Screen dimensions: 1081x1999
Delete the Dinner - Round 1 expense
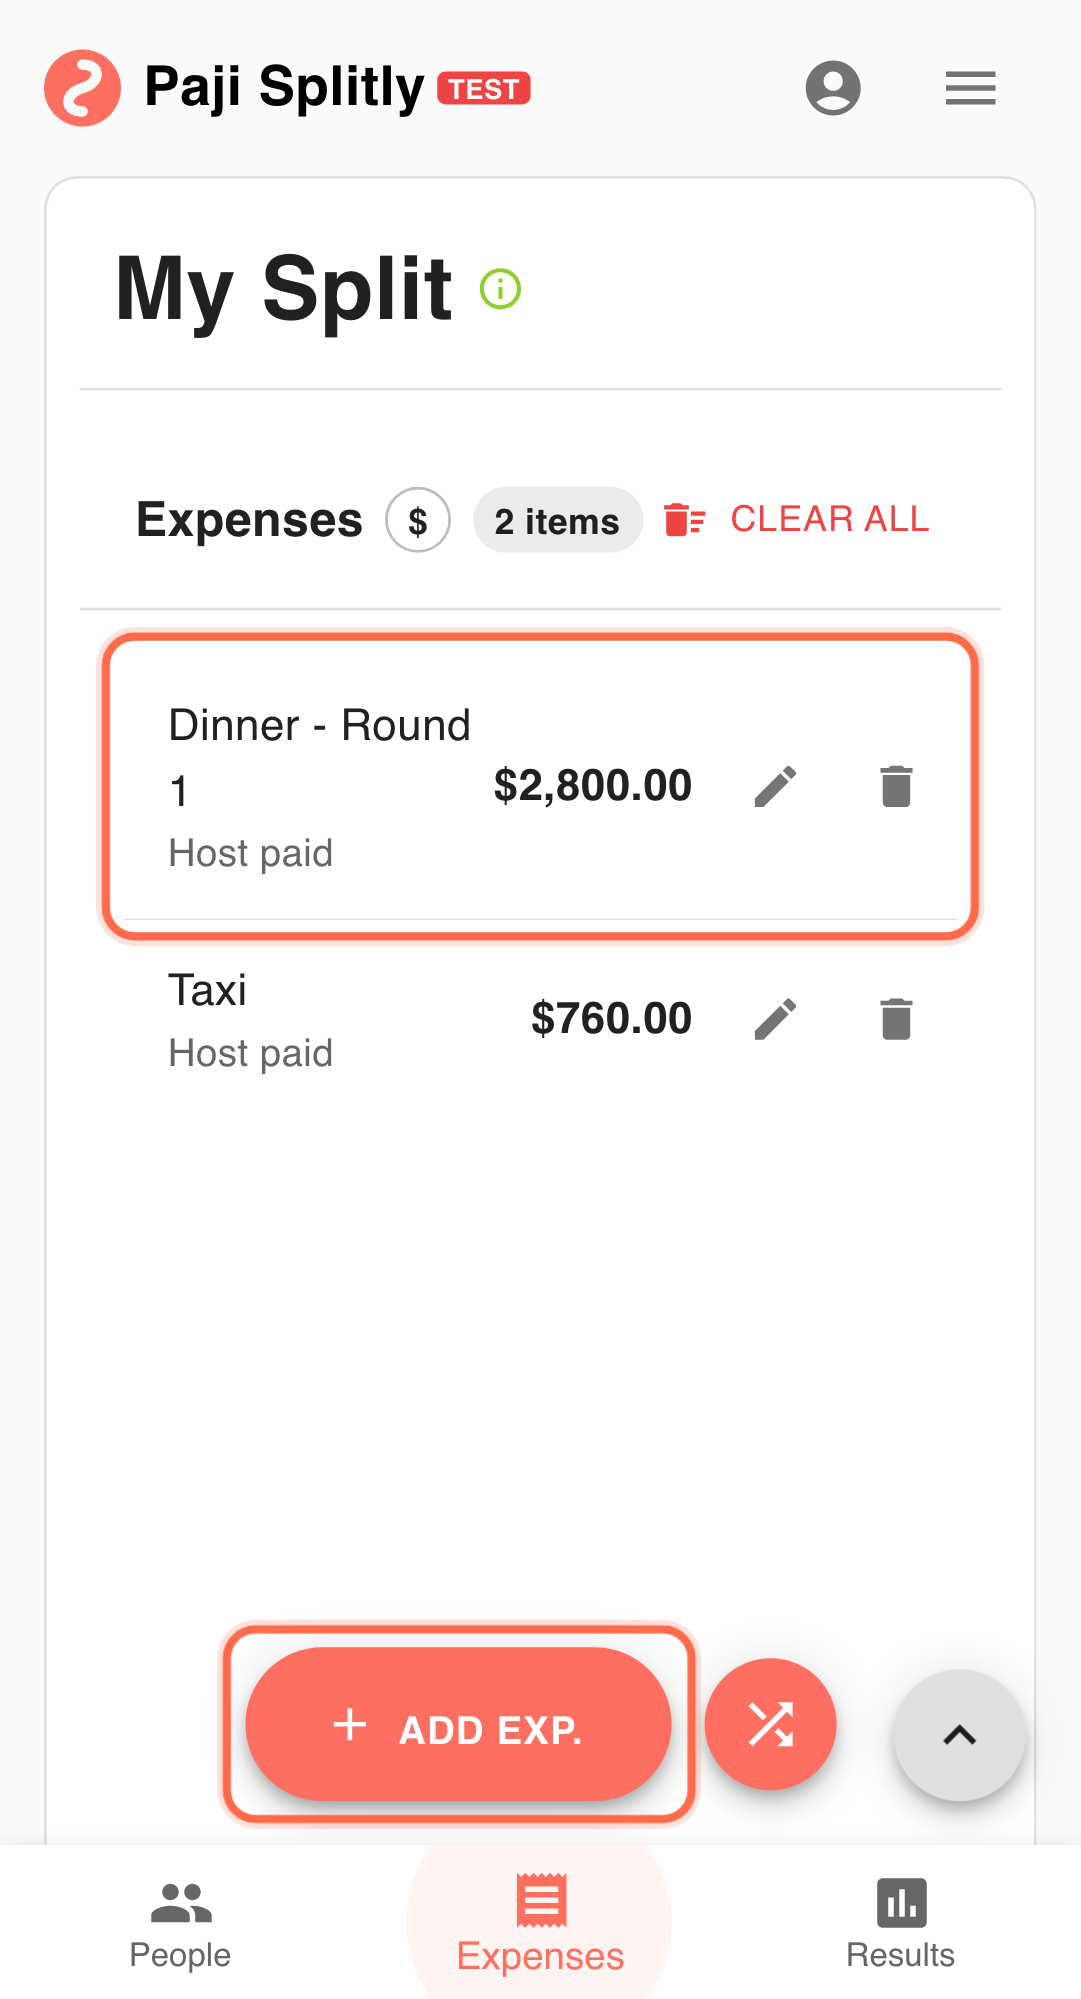point(896,786)
